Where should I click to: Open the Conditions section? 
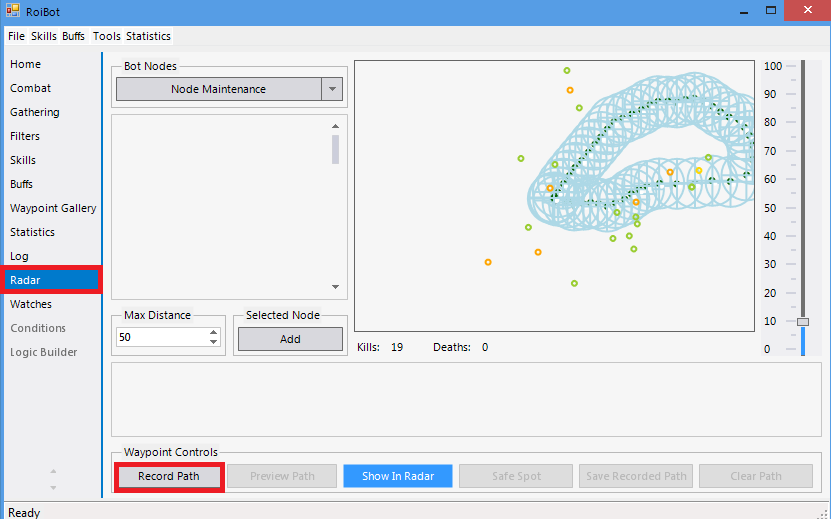click(x=38, y=328)
